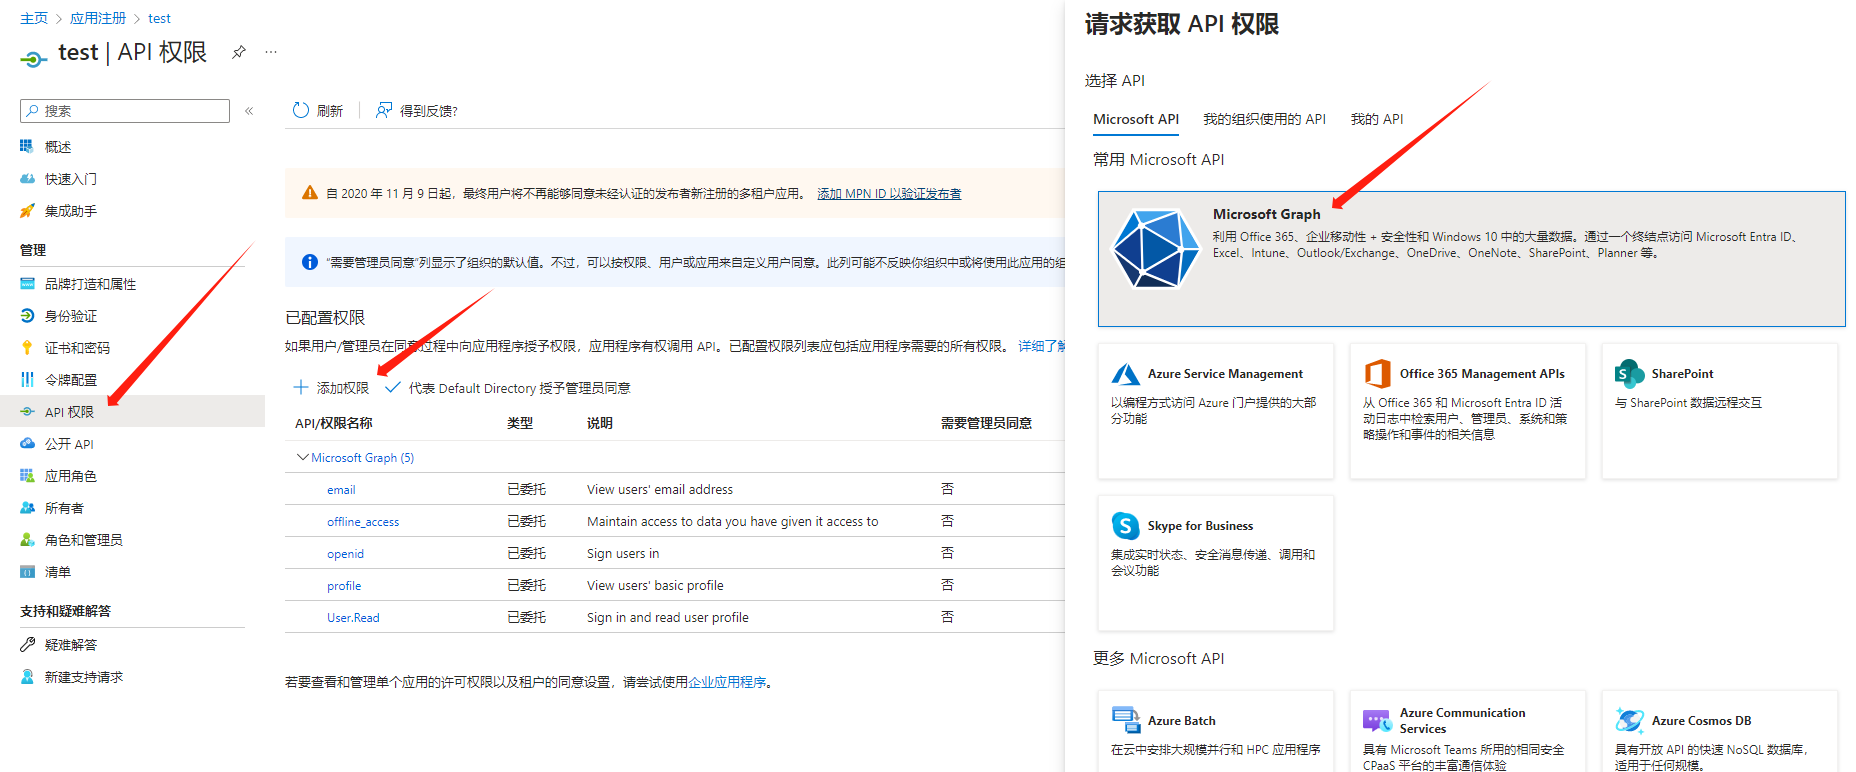1856x772 pixels.
Task: Open 添加 MPN ID 以验证发布者 link
Action: pos(889,194)
